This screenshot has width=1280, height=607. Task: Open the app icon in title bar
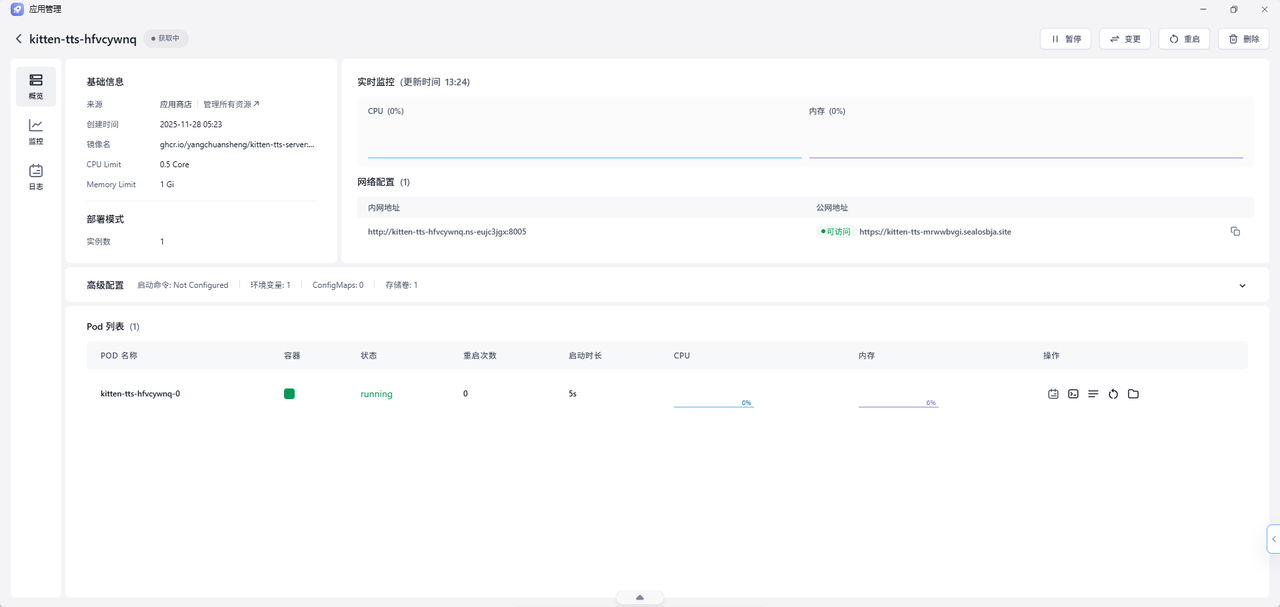click(x=17, y=9)
